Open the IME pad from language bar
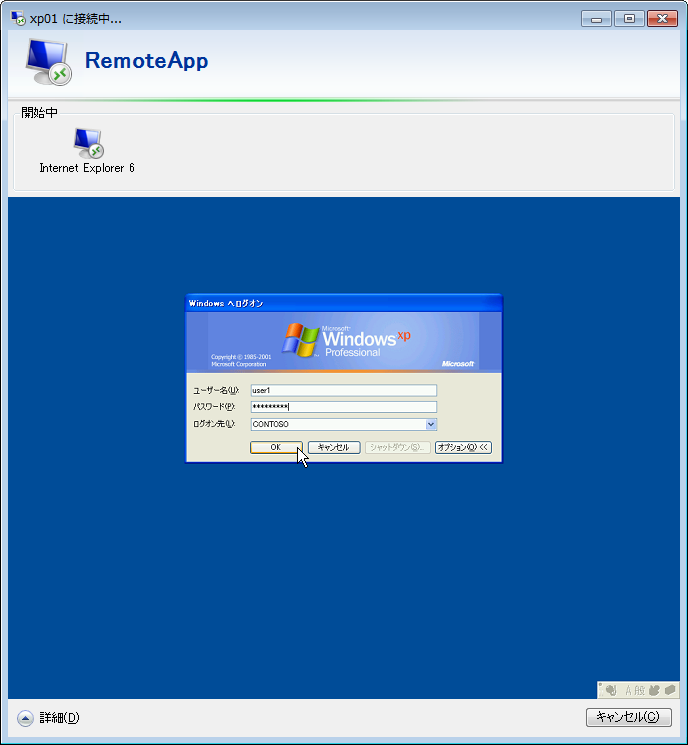Screen dimensions: 688x745 [x=654, y=690]
